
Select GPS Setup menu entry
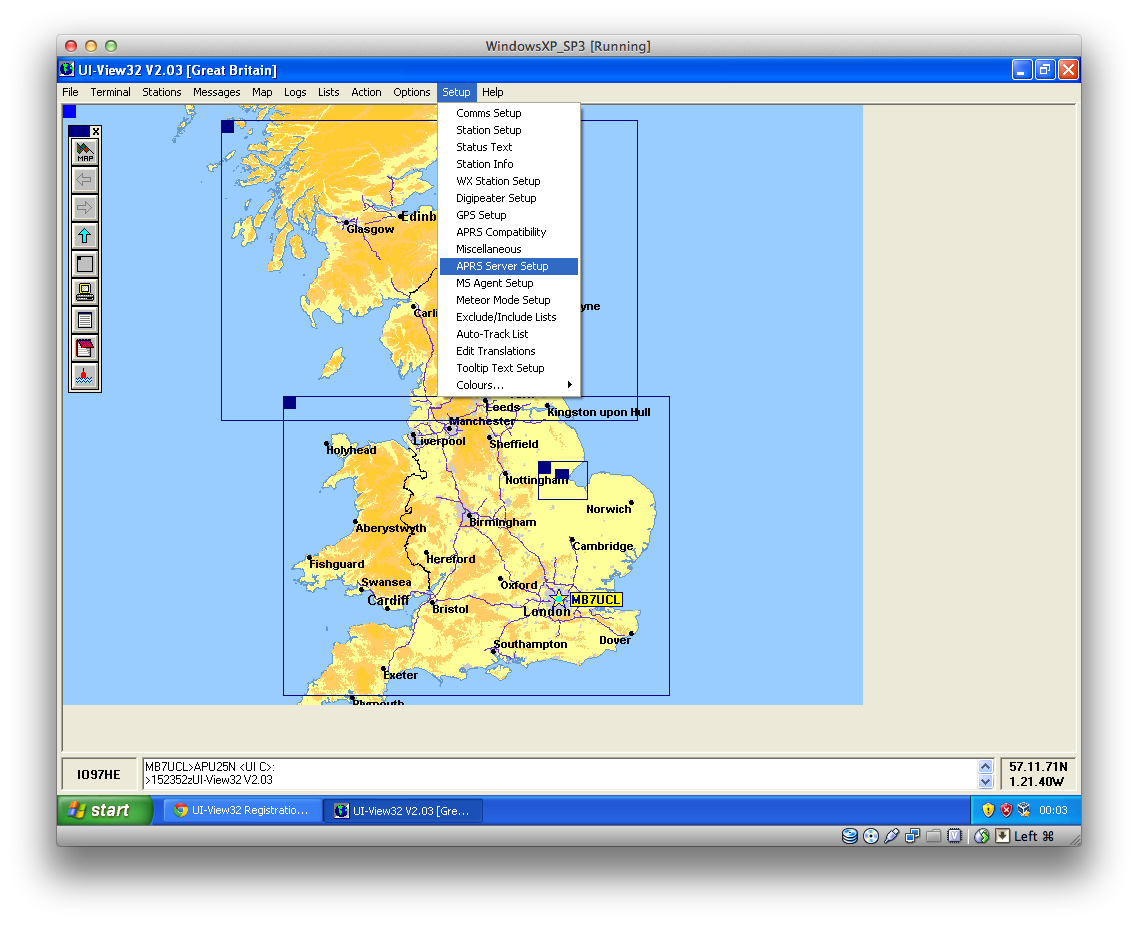pyautogui.click(x=509, y=215)
